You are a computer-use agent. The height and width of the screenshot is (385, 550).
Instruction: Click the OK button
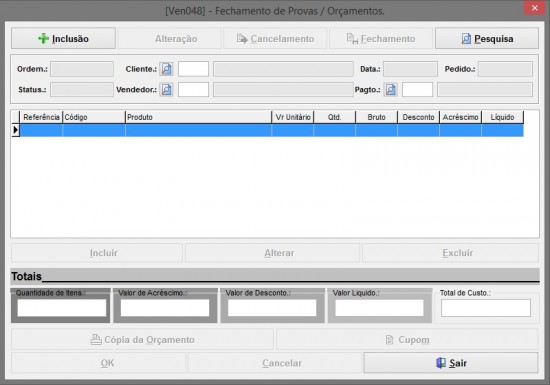pyautogui.click(x=98, y=363)
